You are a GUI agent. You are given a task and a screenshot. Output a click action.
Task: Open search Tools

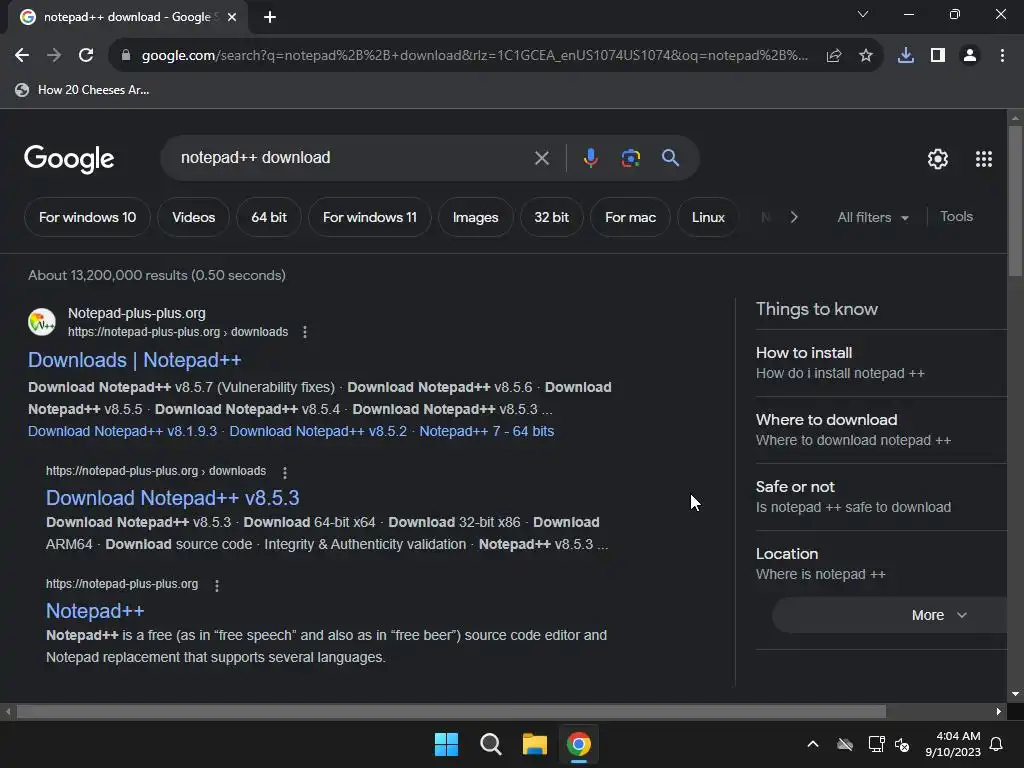pyautogui.click(x=956, y=217)
